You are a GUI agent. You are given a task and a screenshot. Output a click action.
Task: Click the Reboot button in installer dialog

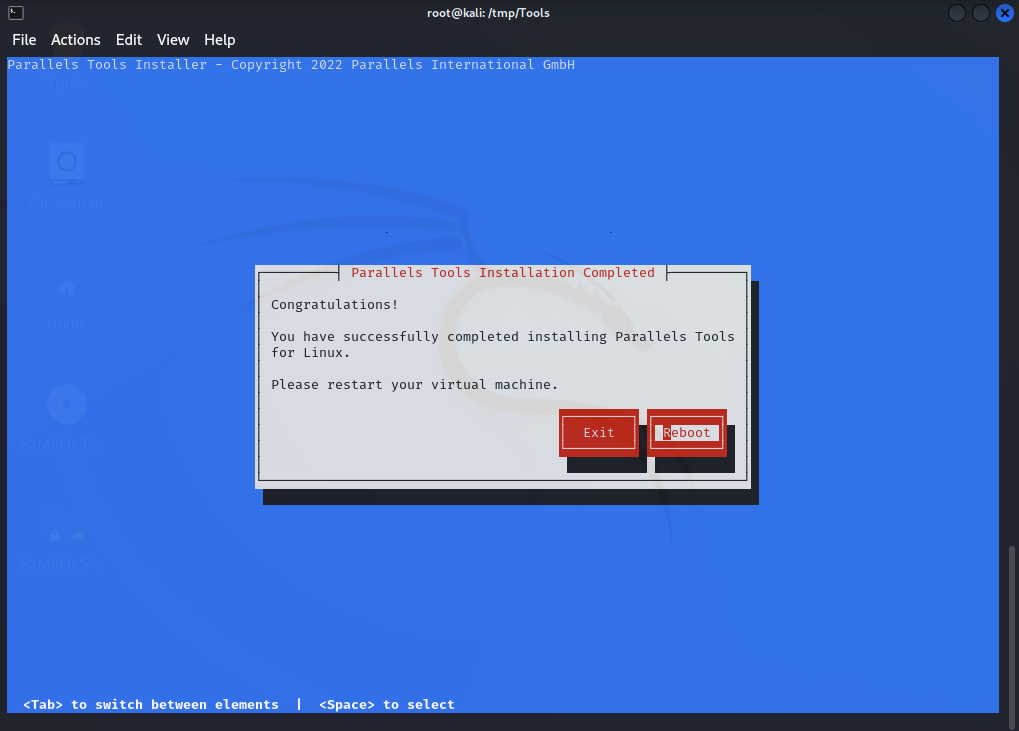[687, 433]
